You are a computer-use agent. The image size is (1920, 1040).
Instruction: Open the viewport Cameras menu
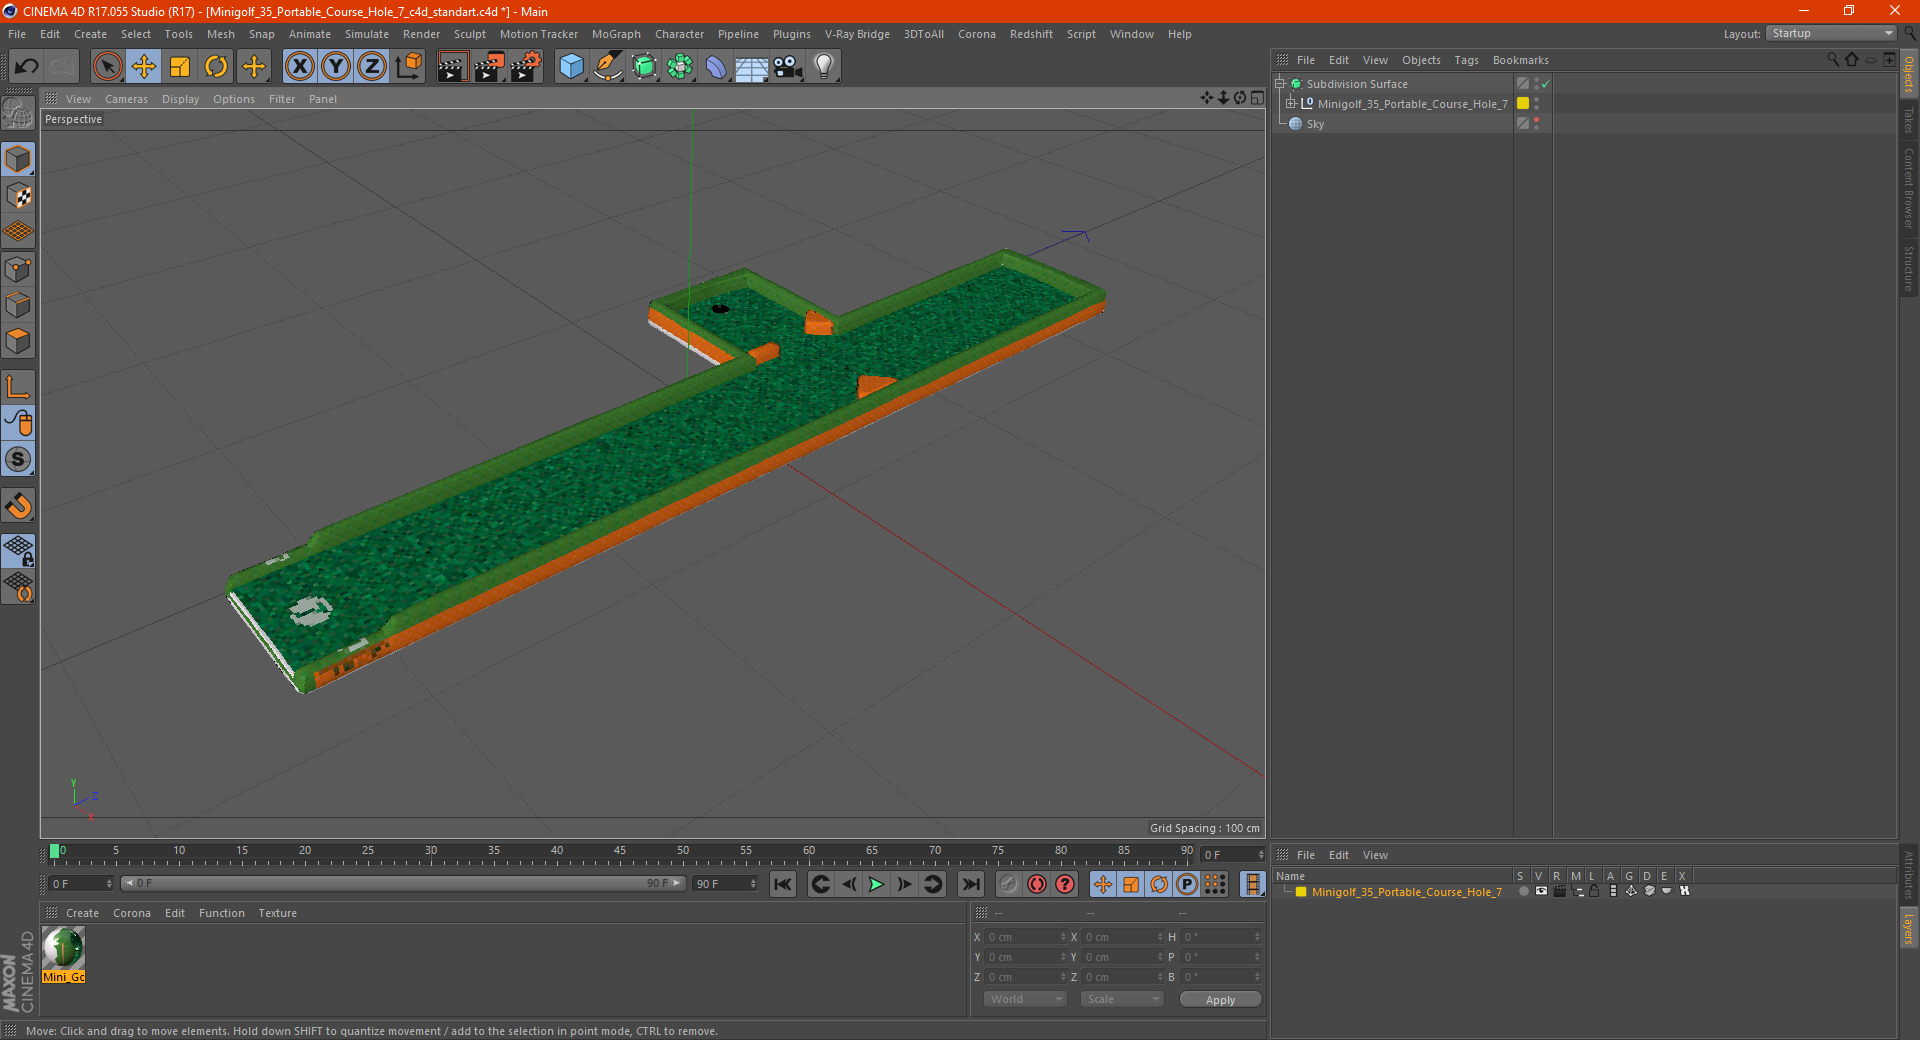click(x=126, y=99)
